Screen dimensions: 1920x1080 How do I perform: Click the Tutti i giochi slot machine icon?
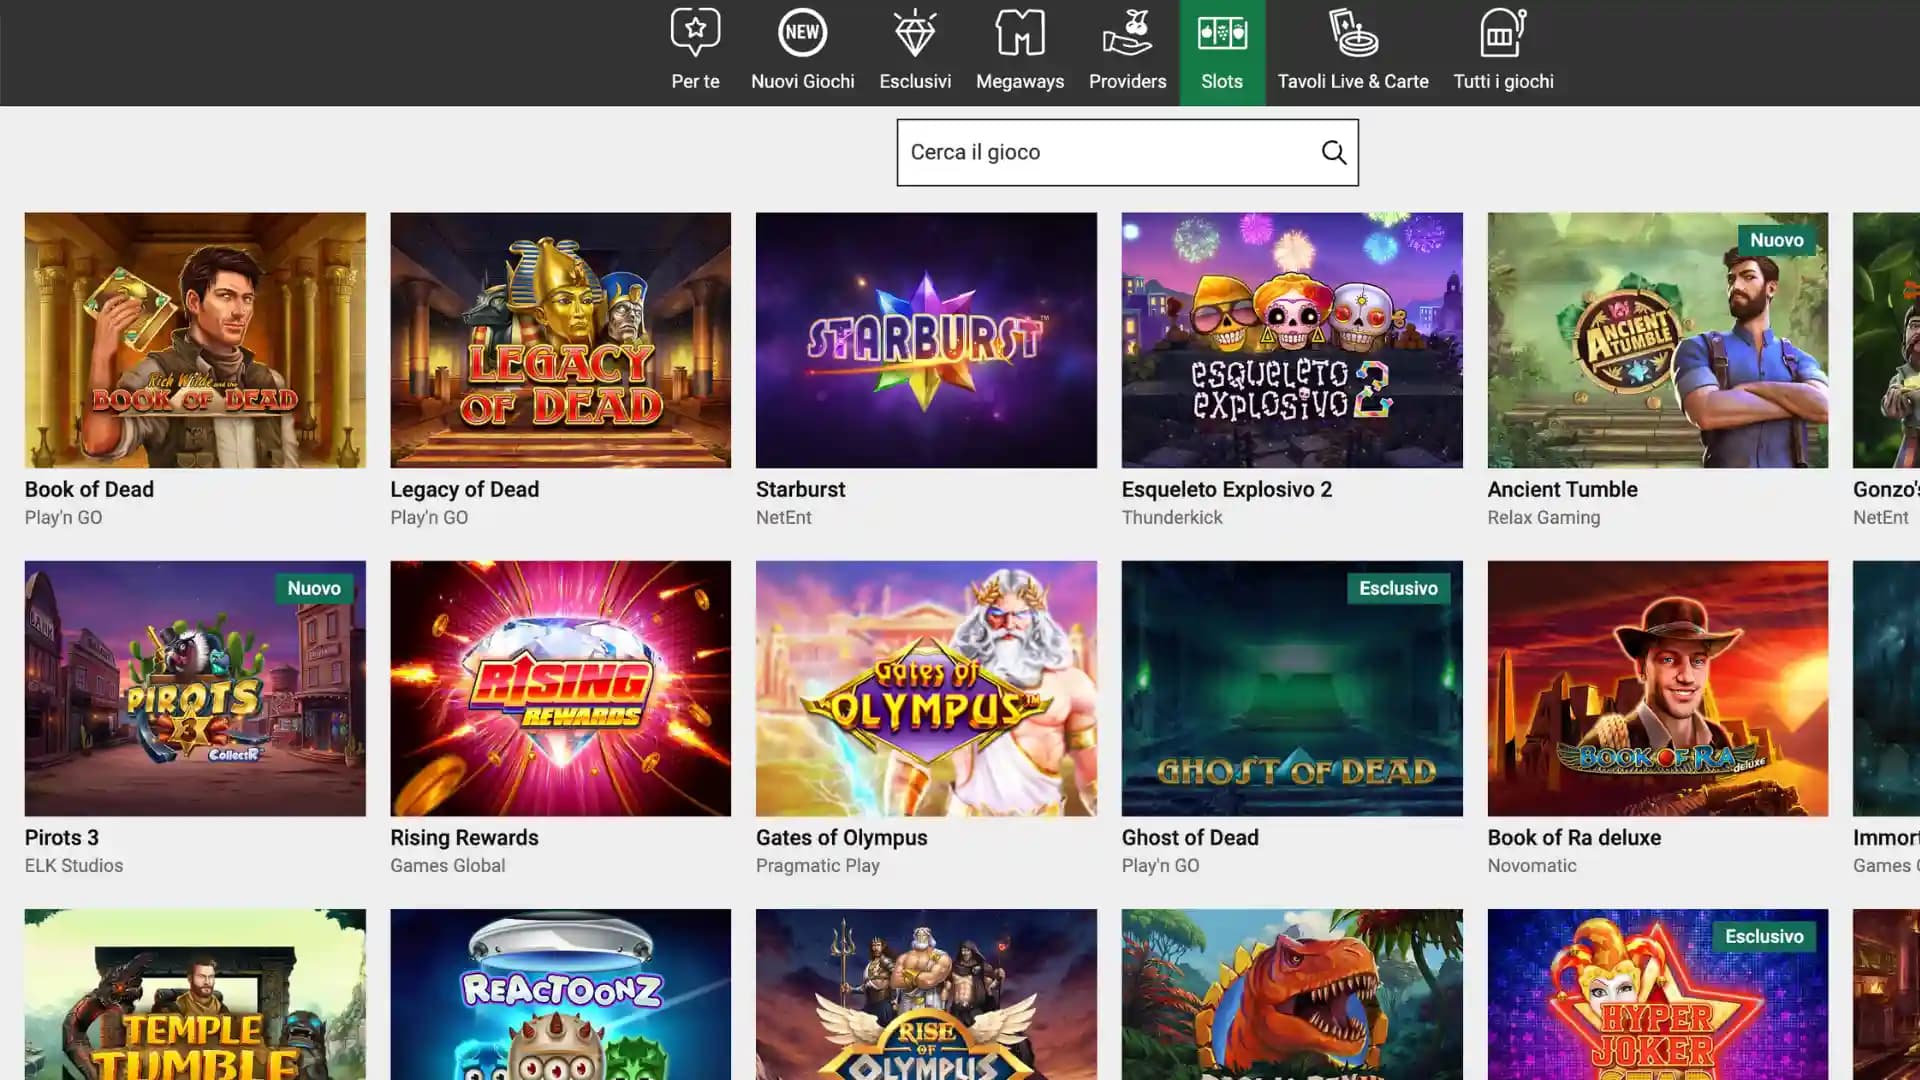click(1502, 31)
